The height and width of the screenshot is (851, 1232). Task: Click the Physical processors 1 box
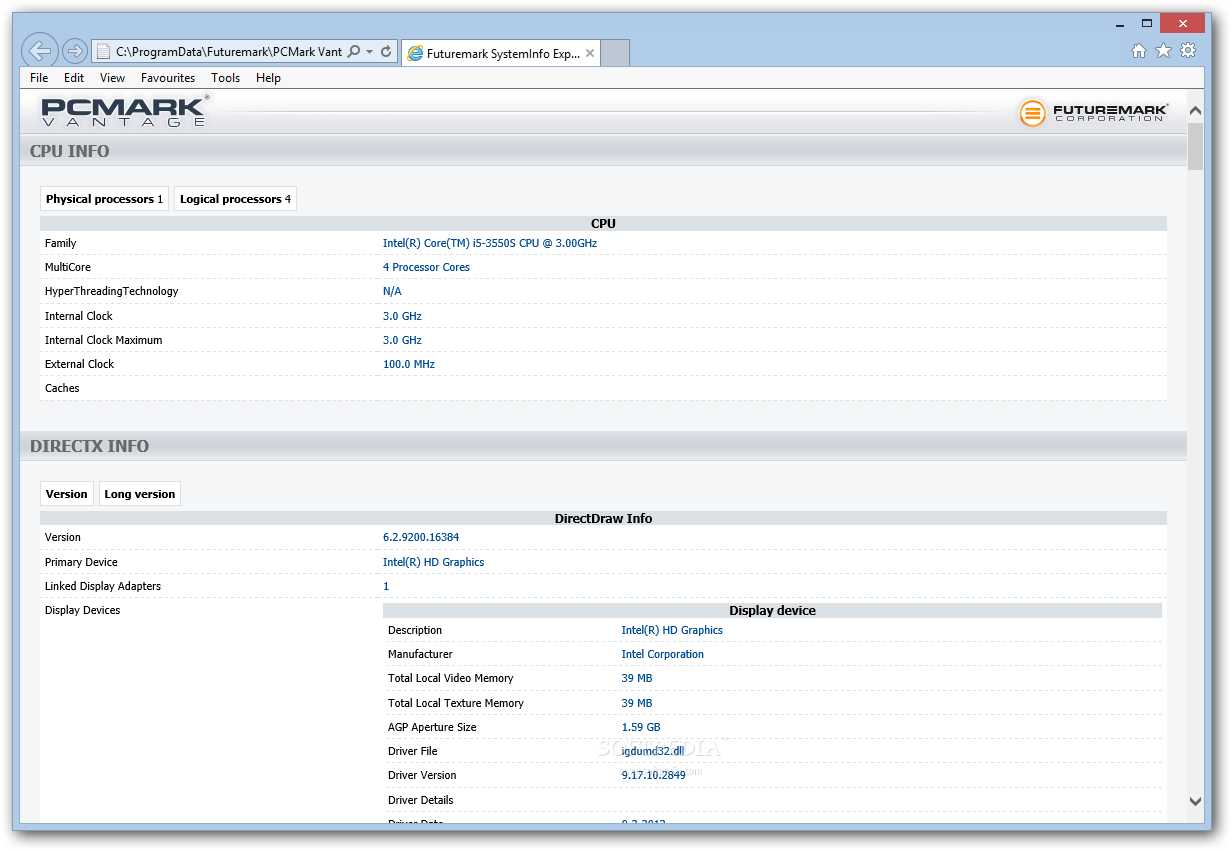[104, 199]
